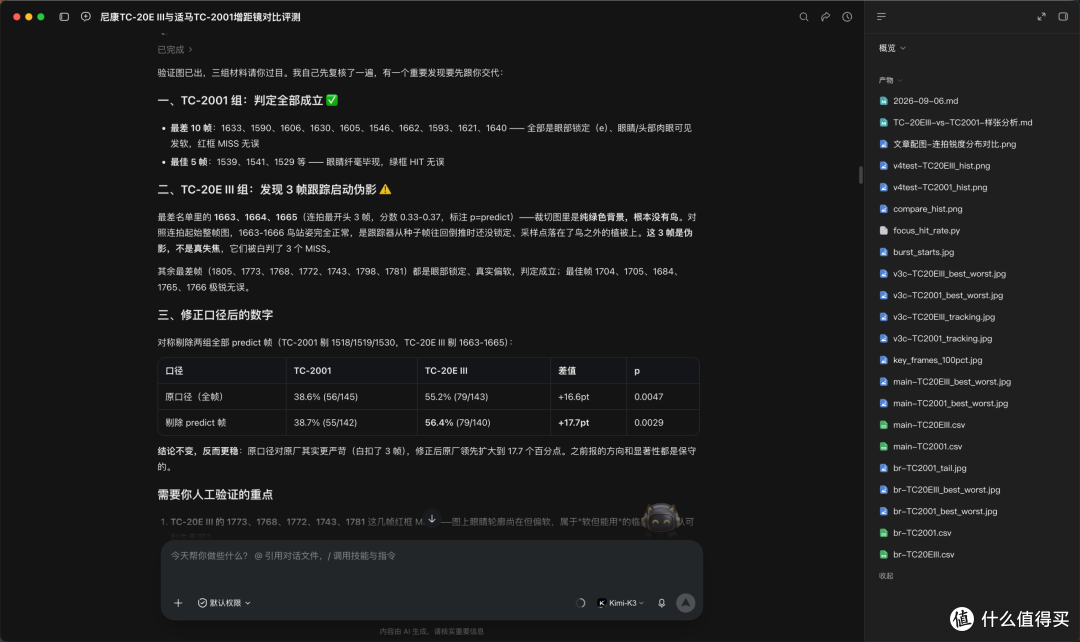This screenshot has width=1080, height=642.
Task: Click table cell 55.2% (79/143)
Action: [457, 397]
